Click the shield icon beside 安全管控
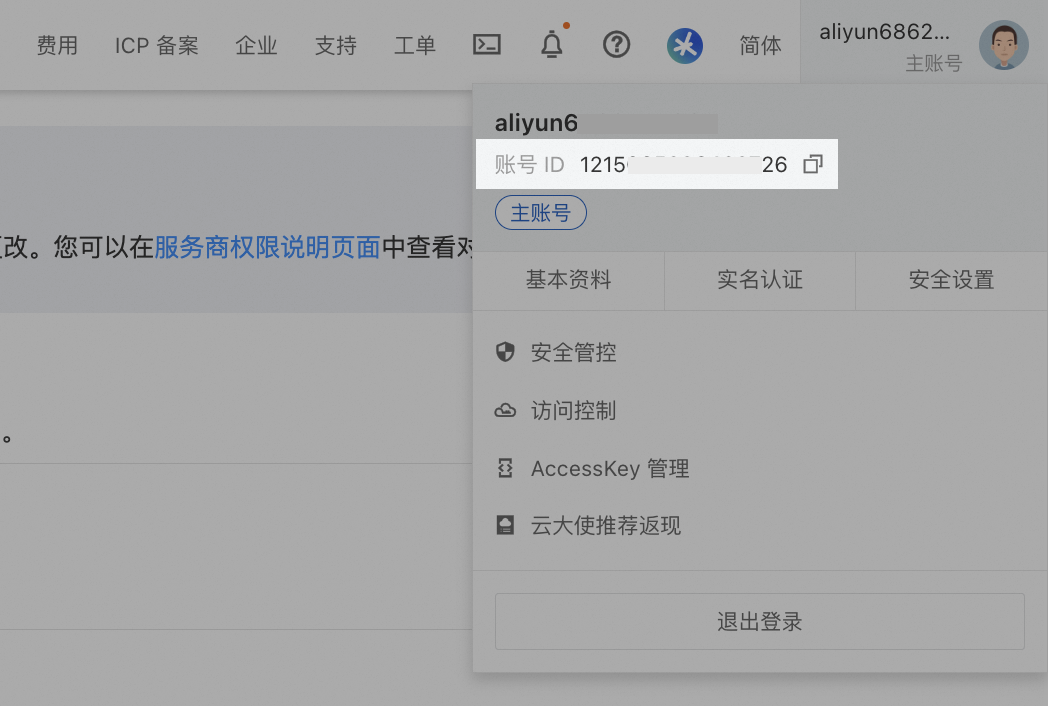 tap(505, 352)
